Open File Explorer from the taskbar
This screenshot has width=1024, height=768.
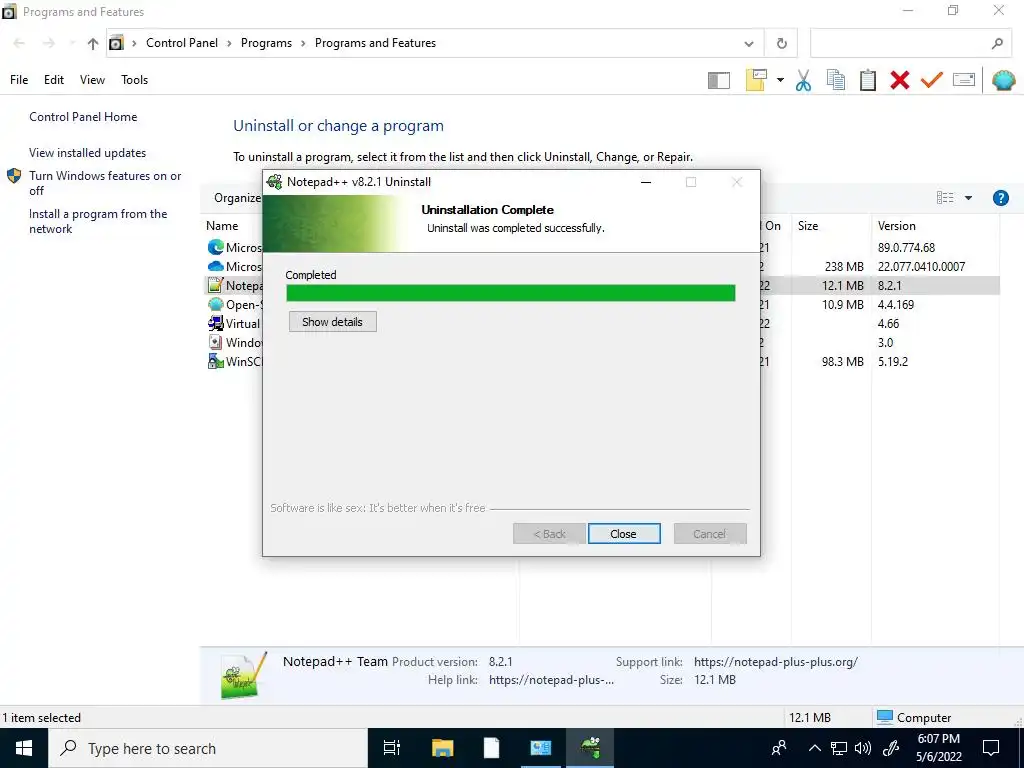click(x=442, y=748)
